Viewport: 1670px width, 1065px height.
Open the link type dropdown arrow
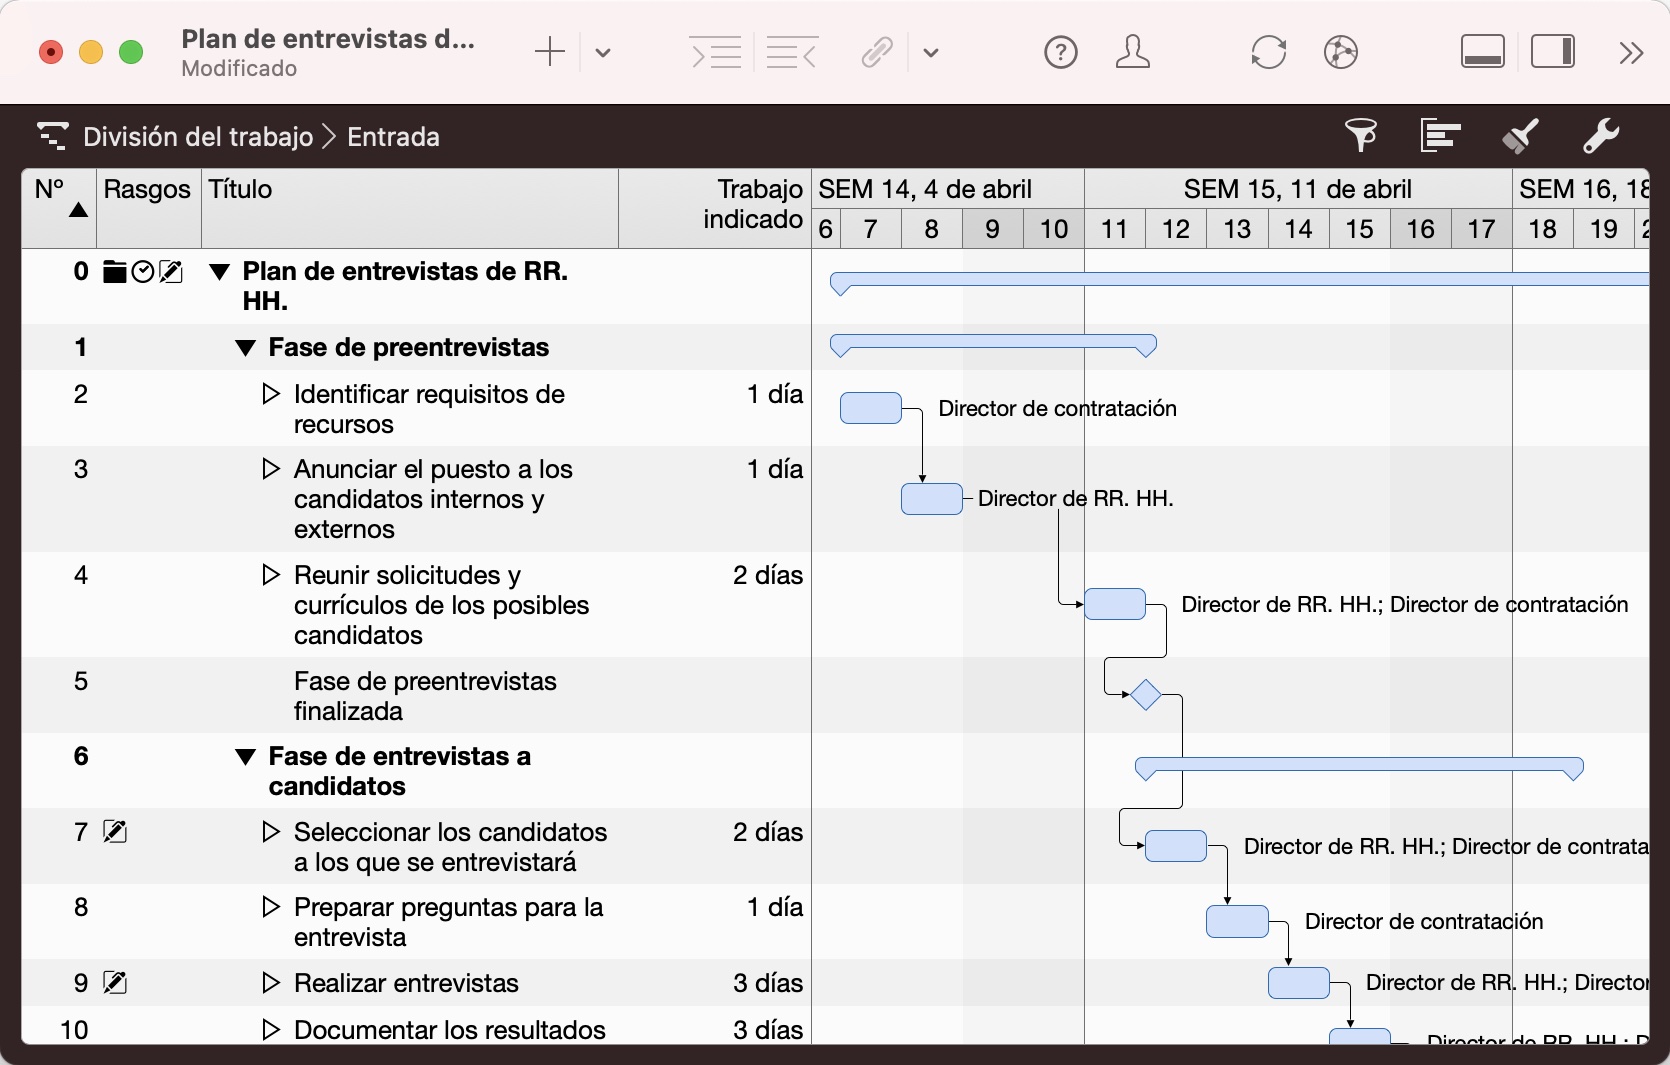[931, 53]
